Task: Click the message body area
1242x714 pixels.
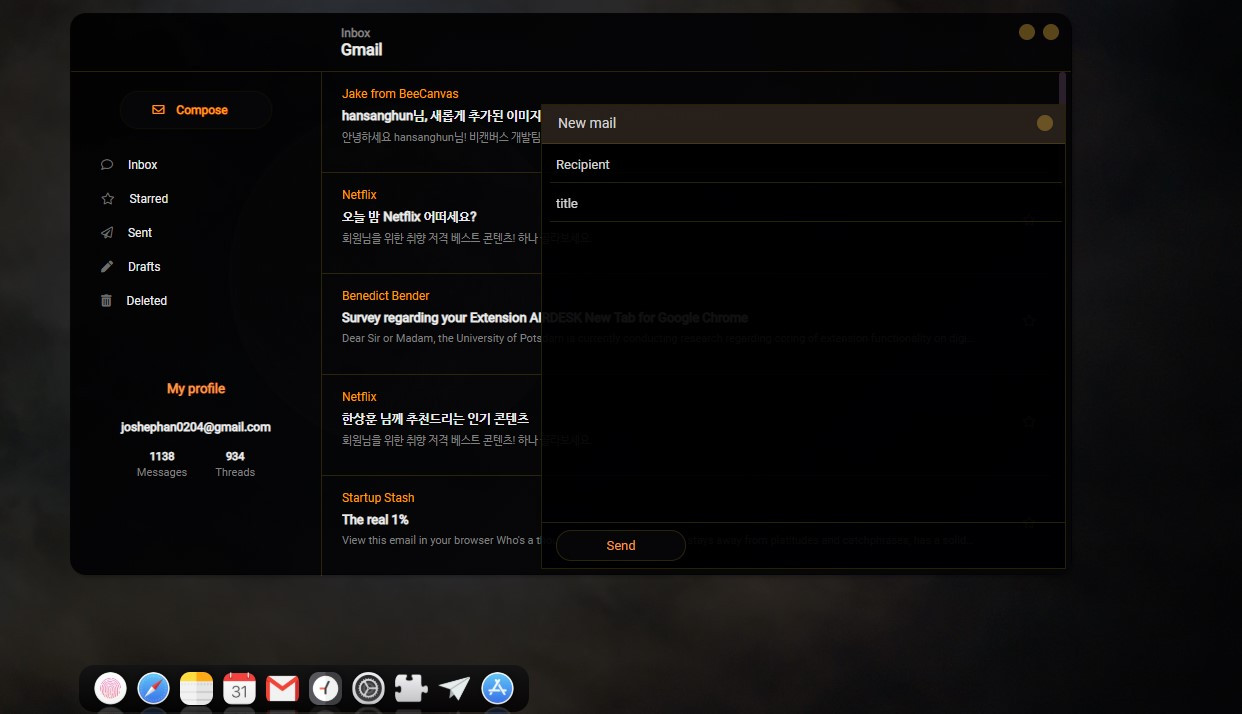Action: click(x=803, y=372)
